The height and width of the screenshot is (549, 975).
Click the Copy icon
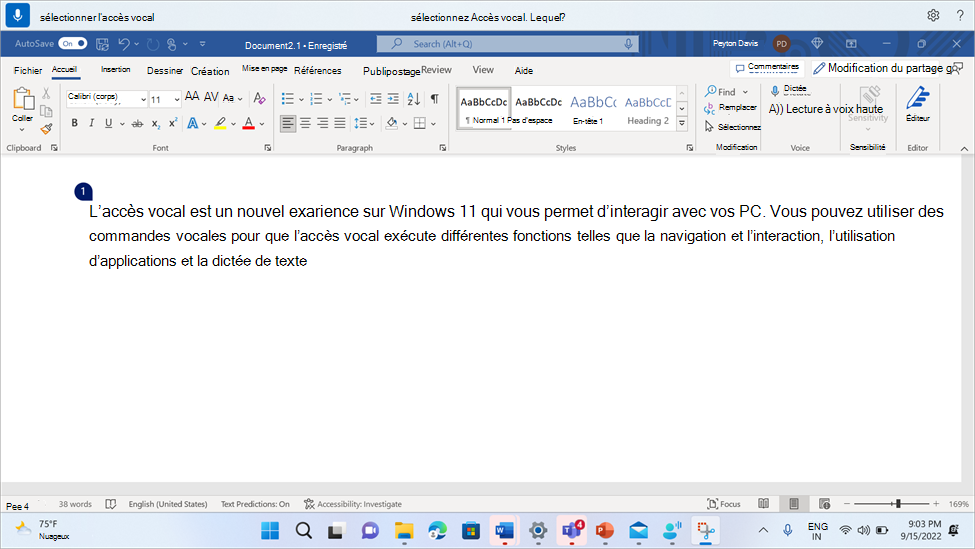pos(46,111)
